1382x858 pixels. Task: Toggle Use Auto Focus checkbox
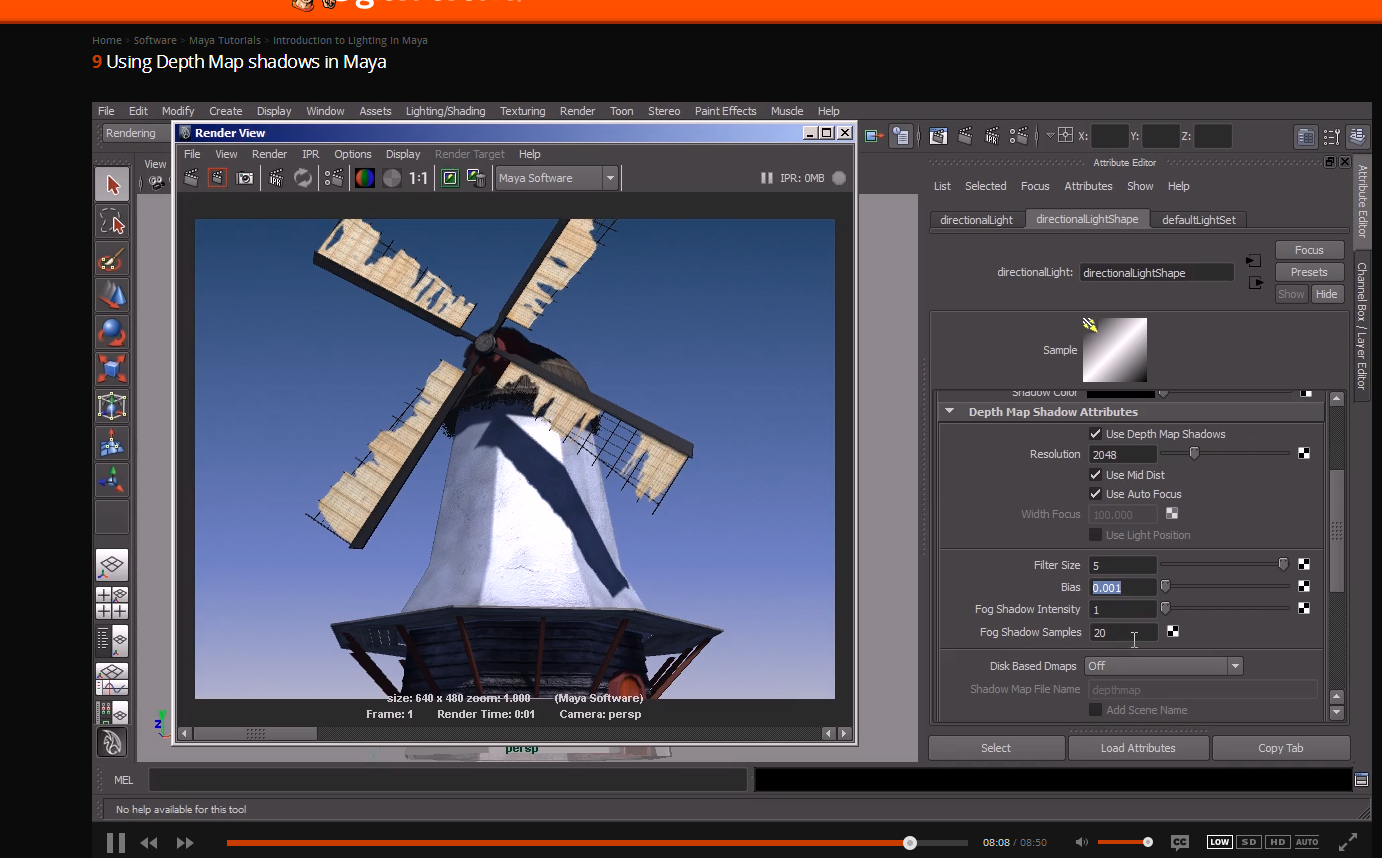point(1095,494)
